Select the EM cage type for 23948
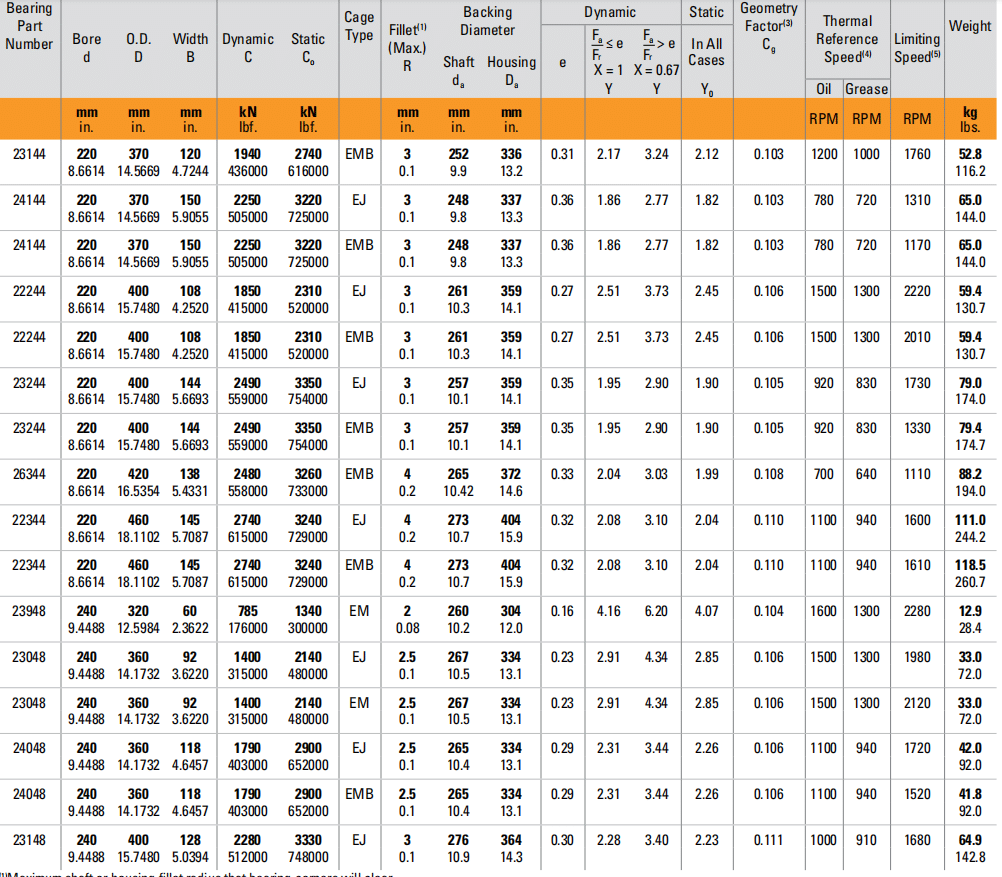The height and width of the screenshot is (877, 1002). coord(359,611)
